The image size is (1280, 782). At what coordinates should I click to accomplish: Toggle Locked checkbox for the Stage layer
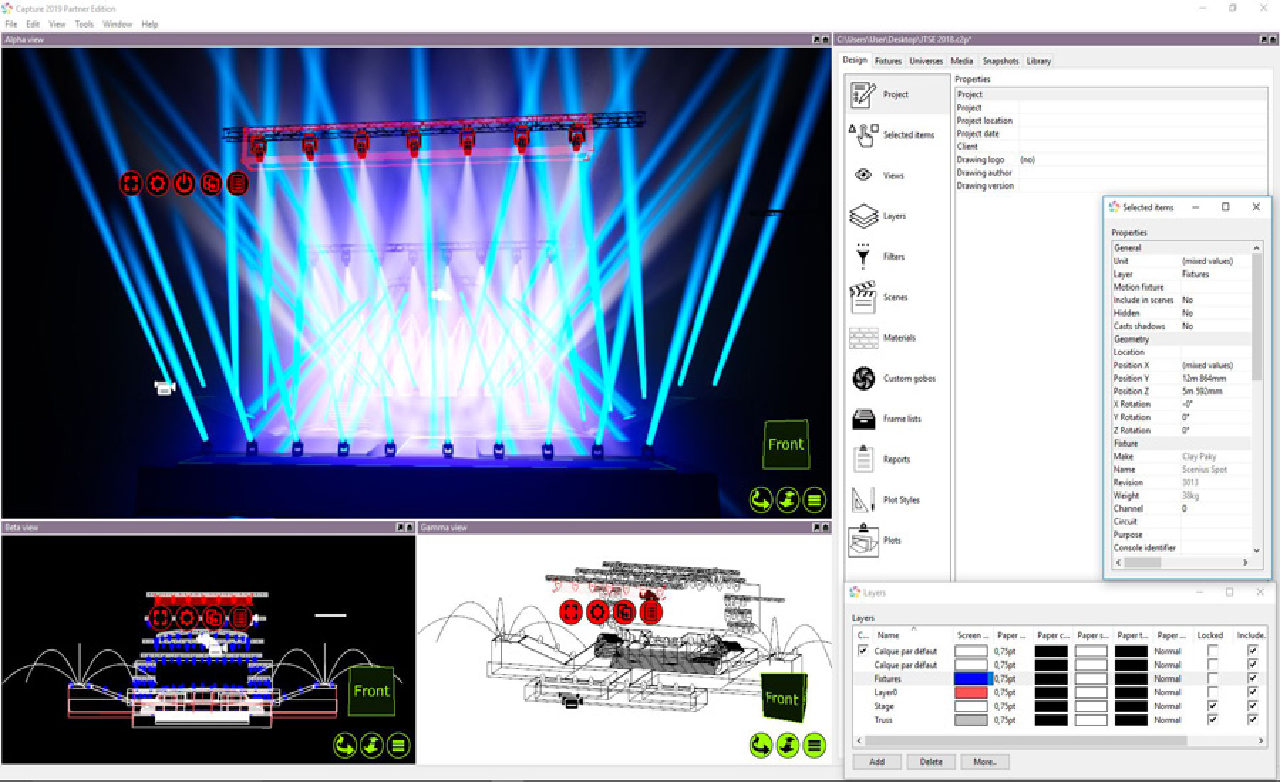click(x=1212, y=706)
